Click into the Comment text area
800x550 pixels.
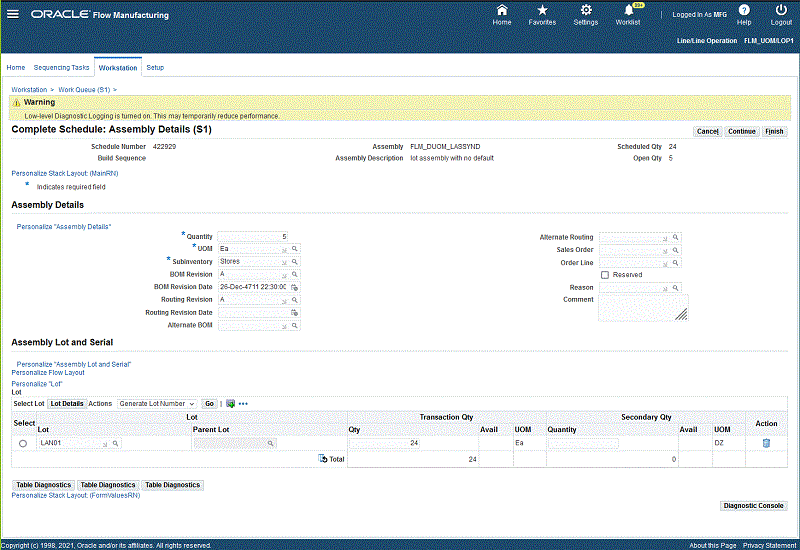[x=642, y=307]
